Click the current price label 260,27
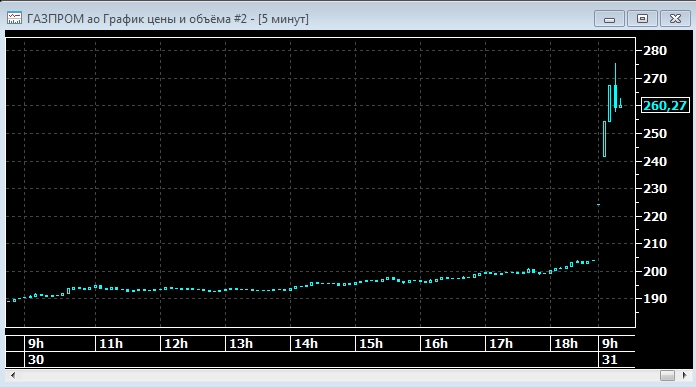The image size is (696, 387). (x=665, y=106)
